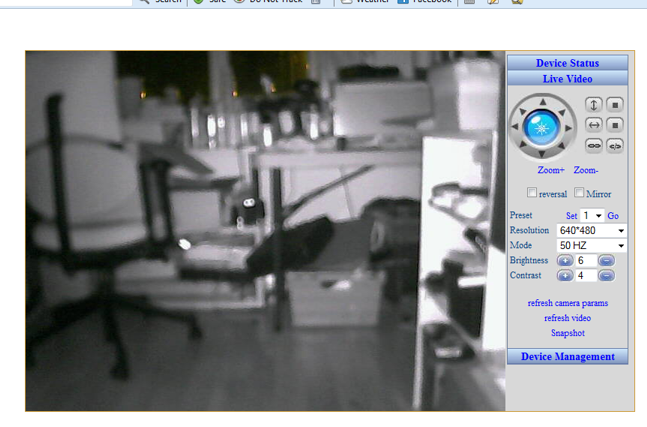This screenshot has height=427, width=647.
Task: Click refresh camera params link
Action: [567, 303]
